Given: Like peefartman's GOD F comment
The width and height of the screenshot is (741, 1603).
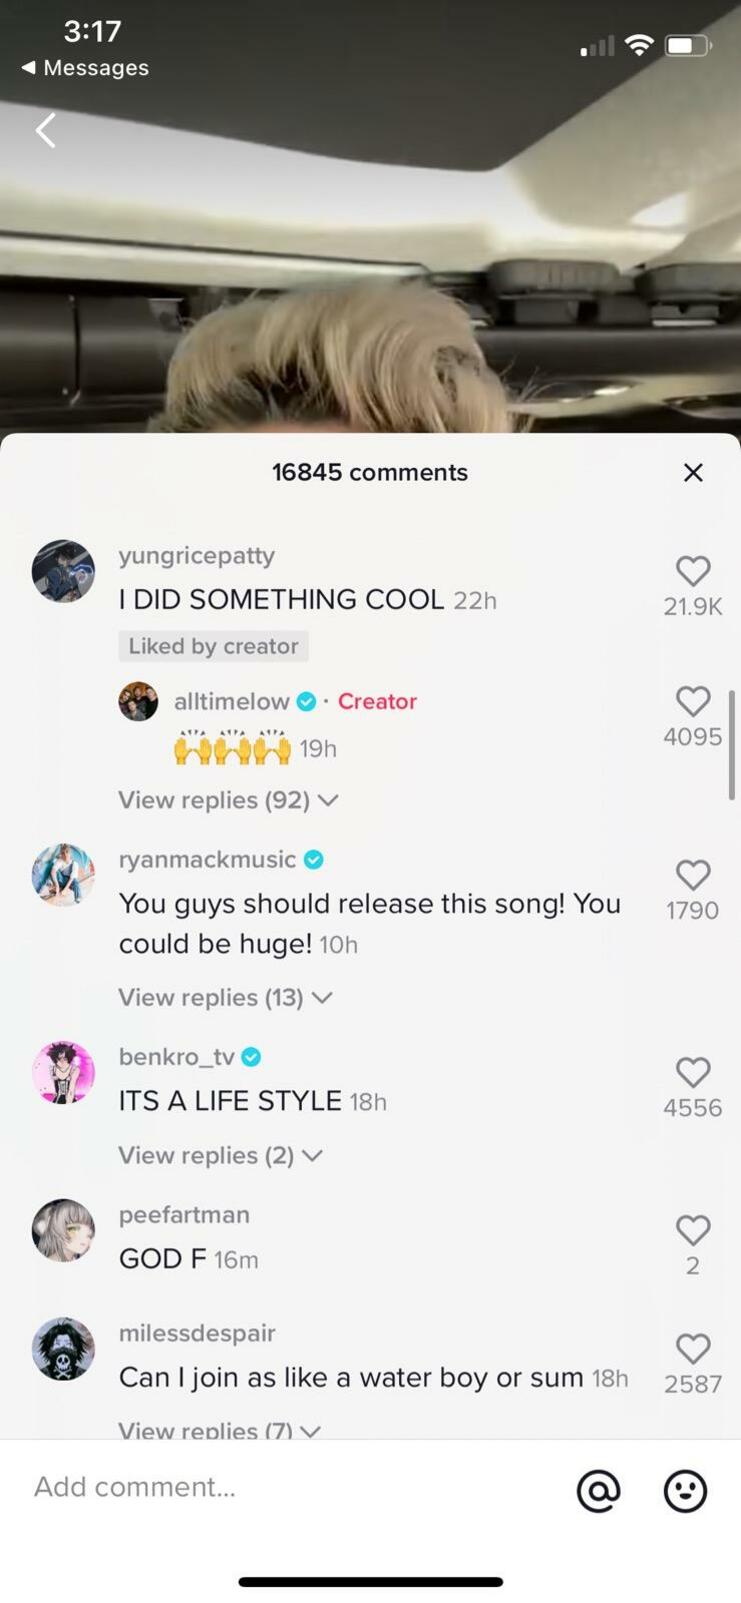Looking at the screenshot, I should click(693, 1230).
